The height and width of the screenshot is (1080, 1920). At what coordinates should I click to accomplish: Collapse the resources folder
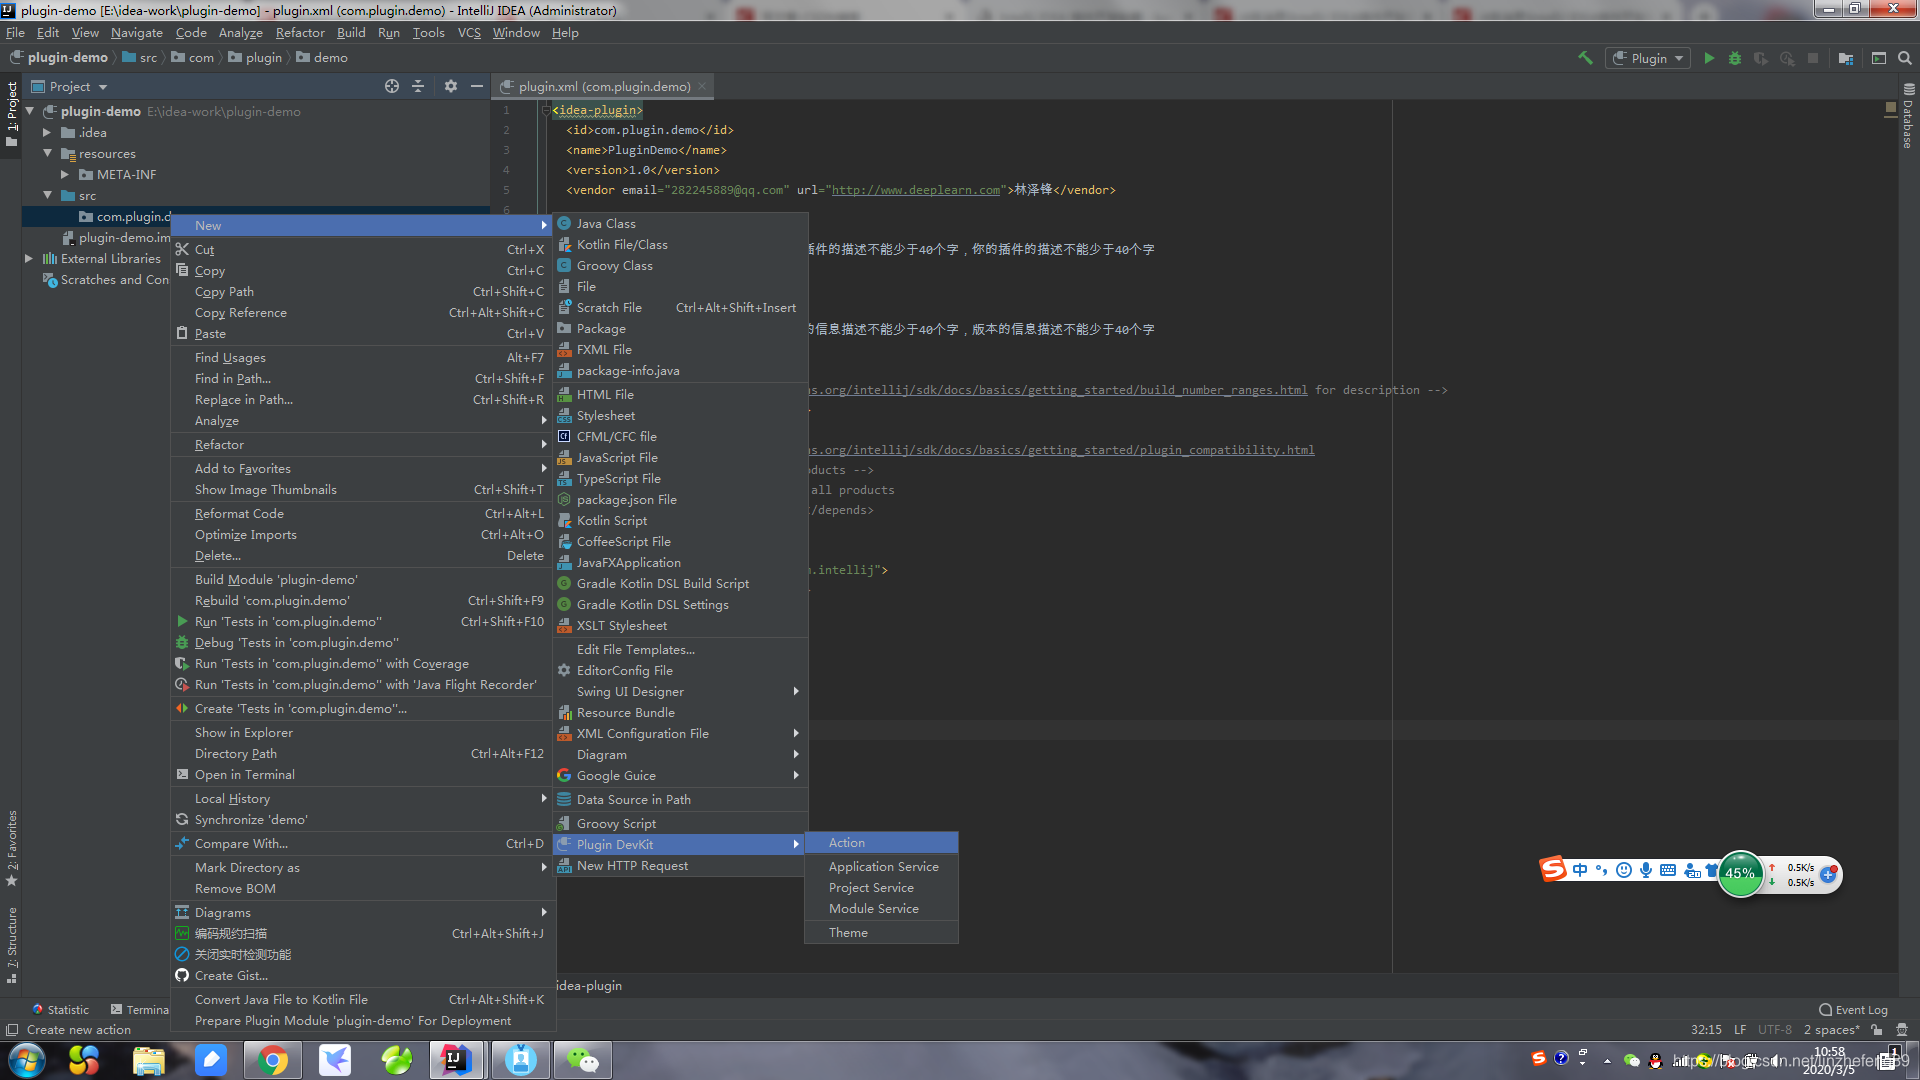point(47,153)
